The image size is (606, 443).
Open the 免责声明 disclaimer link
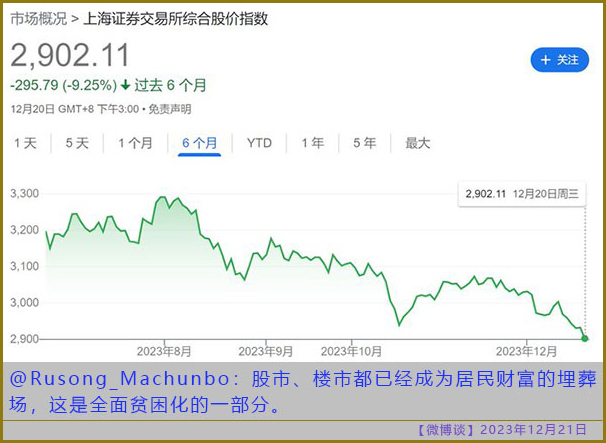tap(170, 109)
